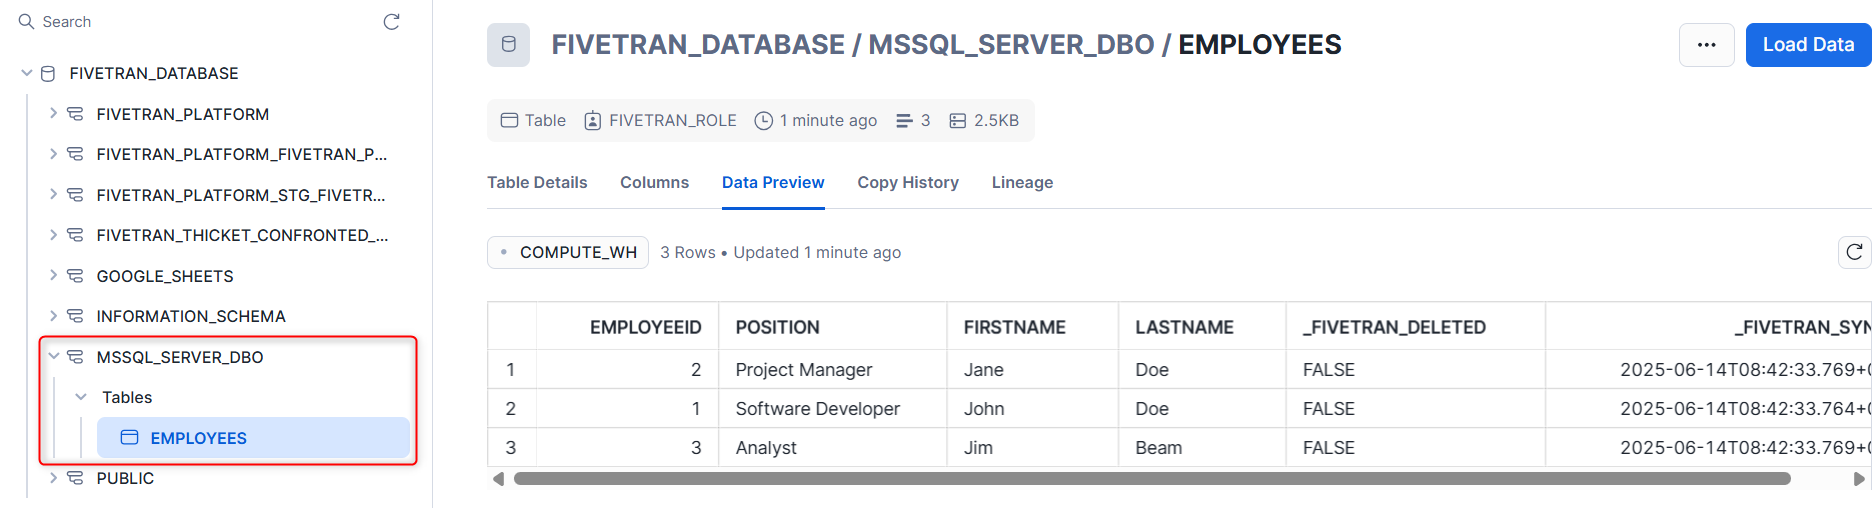Click the horizontal scrollbar thumb under table
1872x508 pixels.
1152,479
